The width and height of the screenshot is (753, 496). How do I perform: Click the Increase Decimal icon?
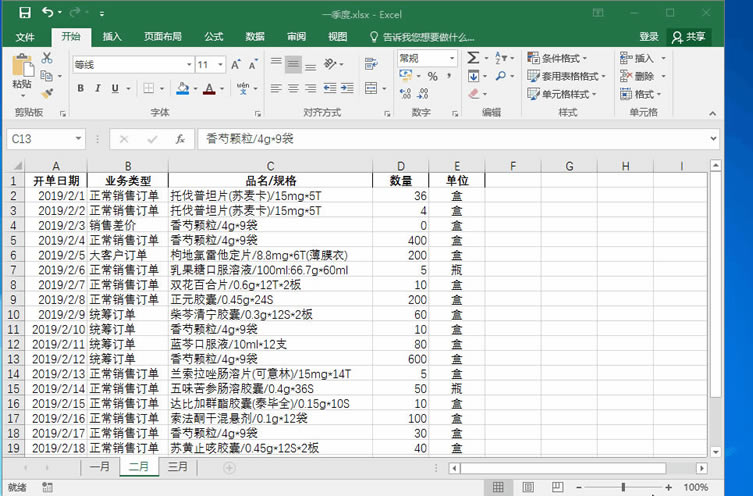click(405, 93)
